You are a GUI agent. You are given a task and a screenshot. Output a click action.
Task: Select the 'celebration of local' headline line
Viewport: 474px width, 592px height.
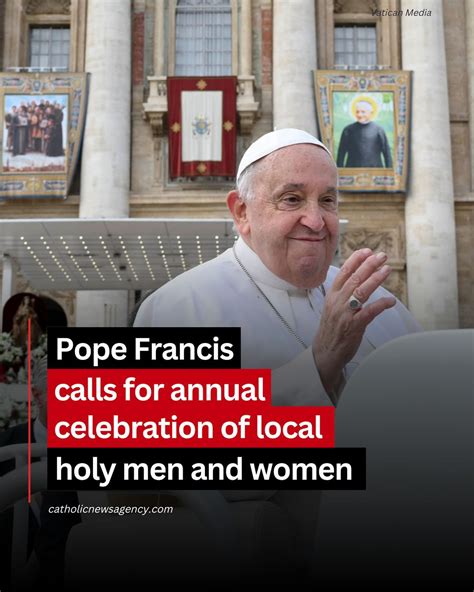191,427
